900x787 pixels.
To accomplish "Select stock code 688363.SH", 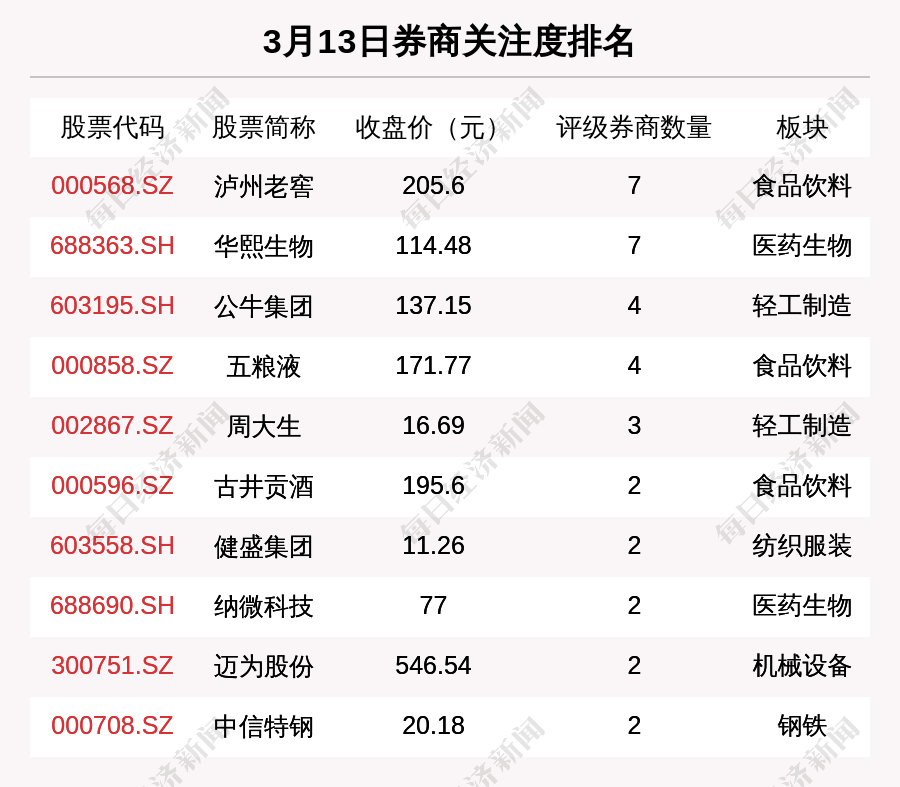I will click(x=112, y=246).
